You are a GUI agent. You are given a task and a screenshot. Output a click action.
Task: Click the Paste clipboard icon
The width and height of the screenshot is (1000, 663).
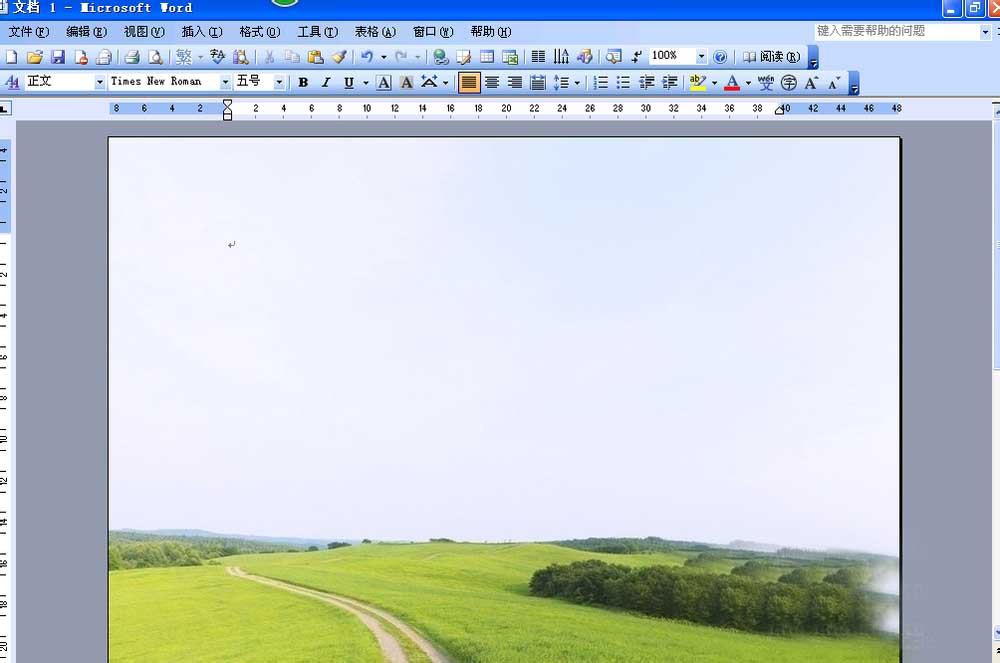(315, 57)
